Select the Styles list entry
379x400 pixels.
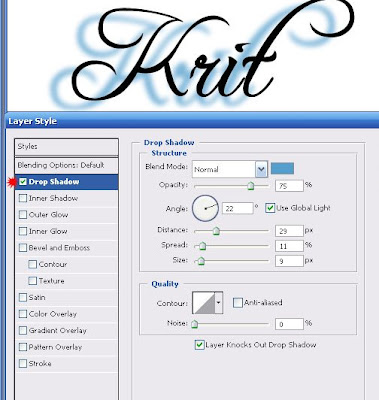[66, 147]
